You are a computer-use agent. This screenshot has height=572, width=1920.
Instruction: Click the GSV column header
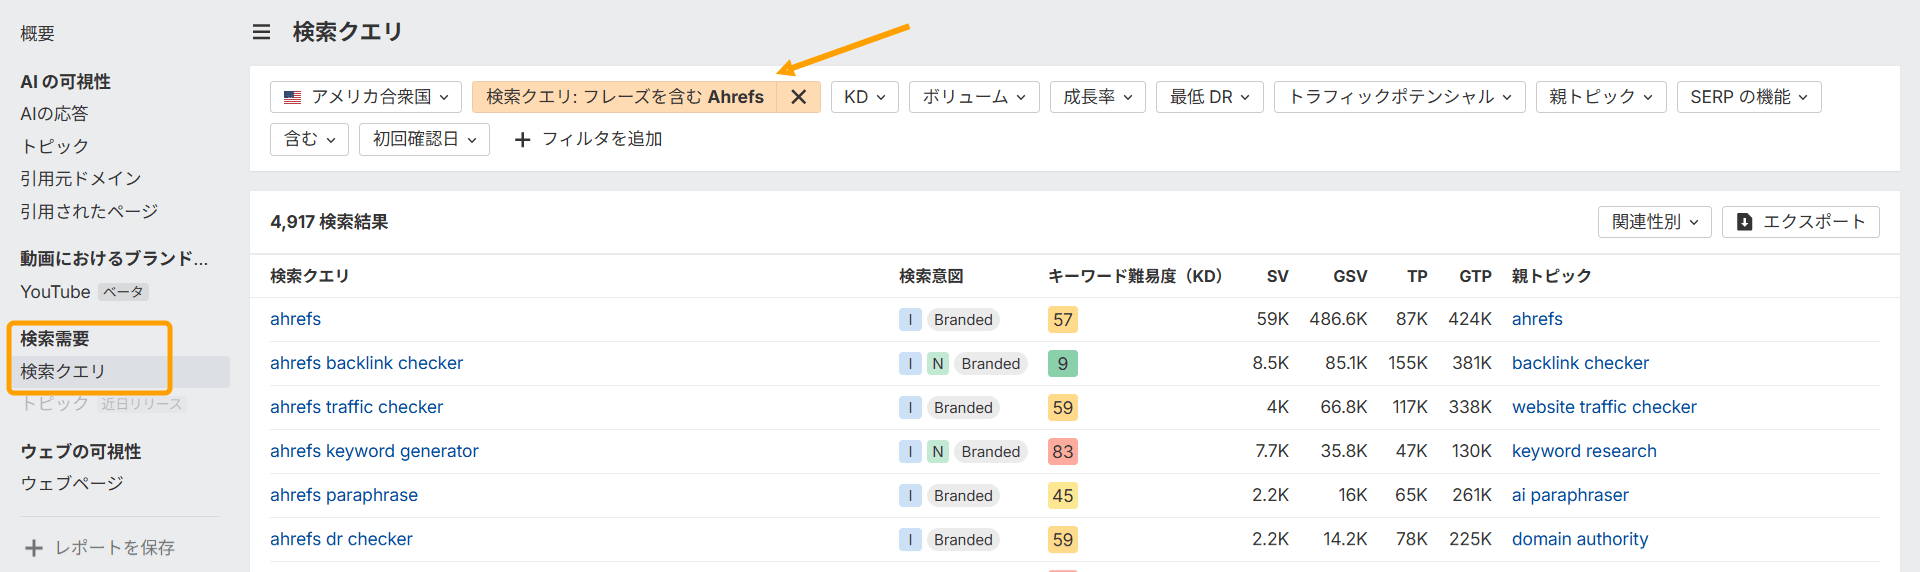pos(1350,276)
